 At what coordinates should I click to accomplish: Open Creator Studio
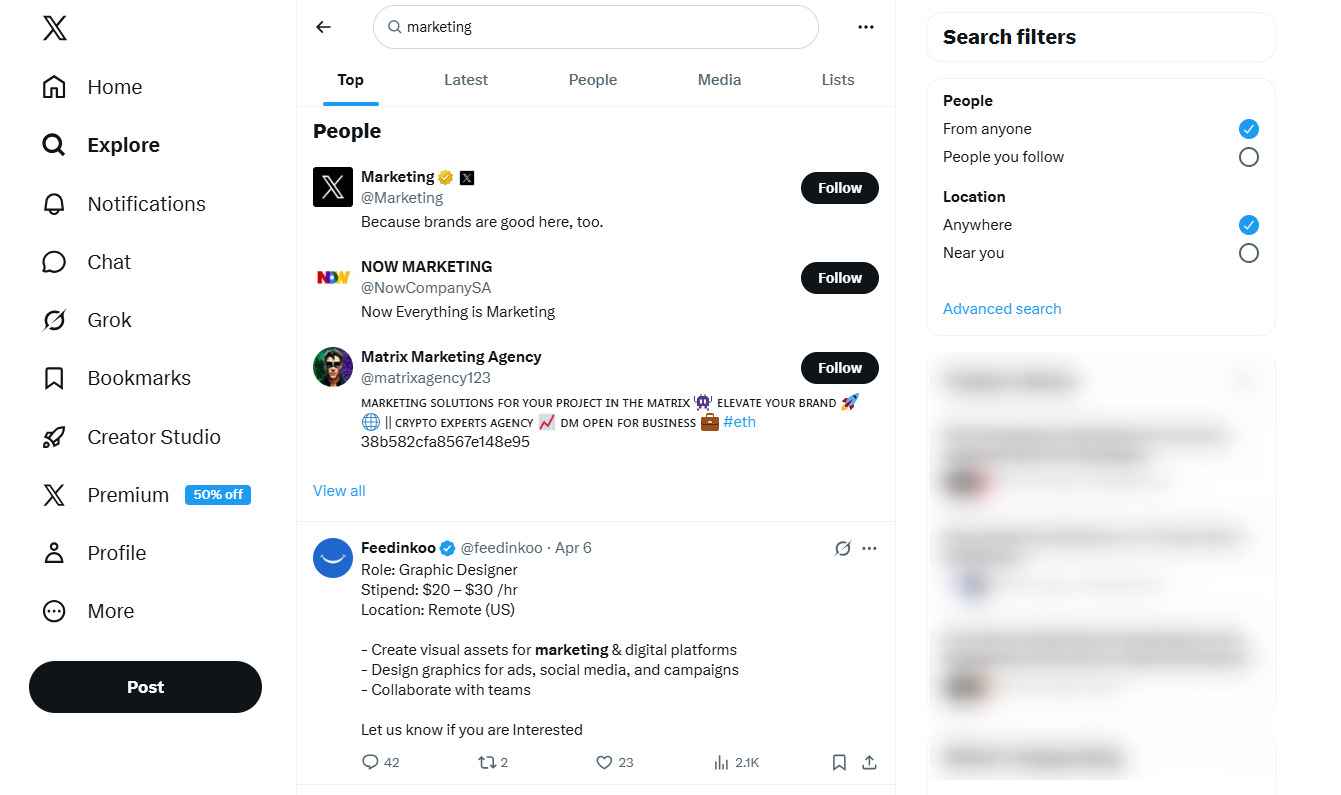[x=154, y=436]
